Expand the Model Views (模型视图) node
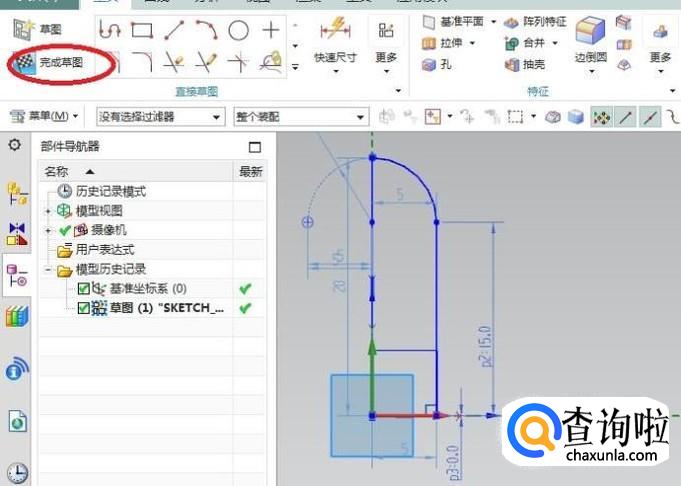The width and height of the screenshot is (681, 486). [x=48, y=211]
